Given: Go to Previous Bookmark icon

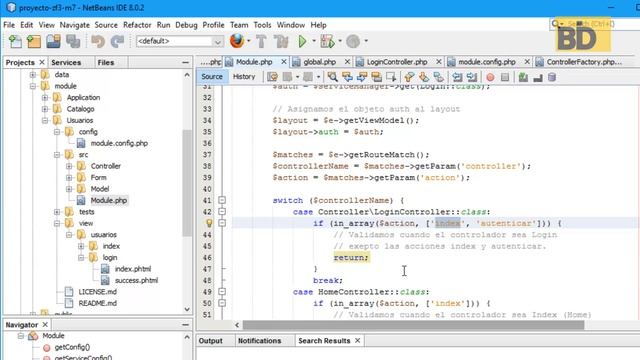Looking at the screenshot, I should coord(409,77).
